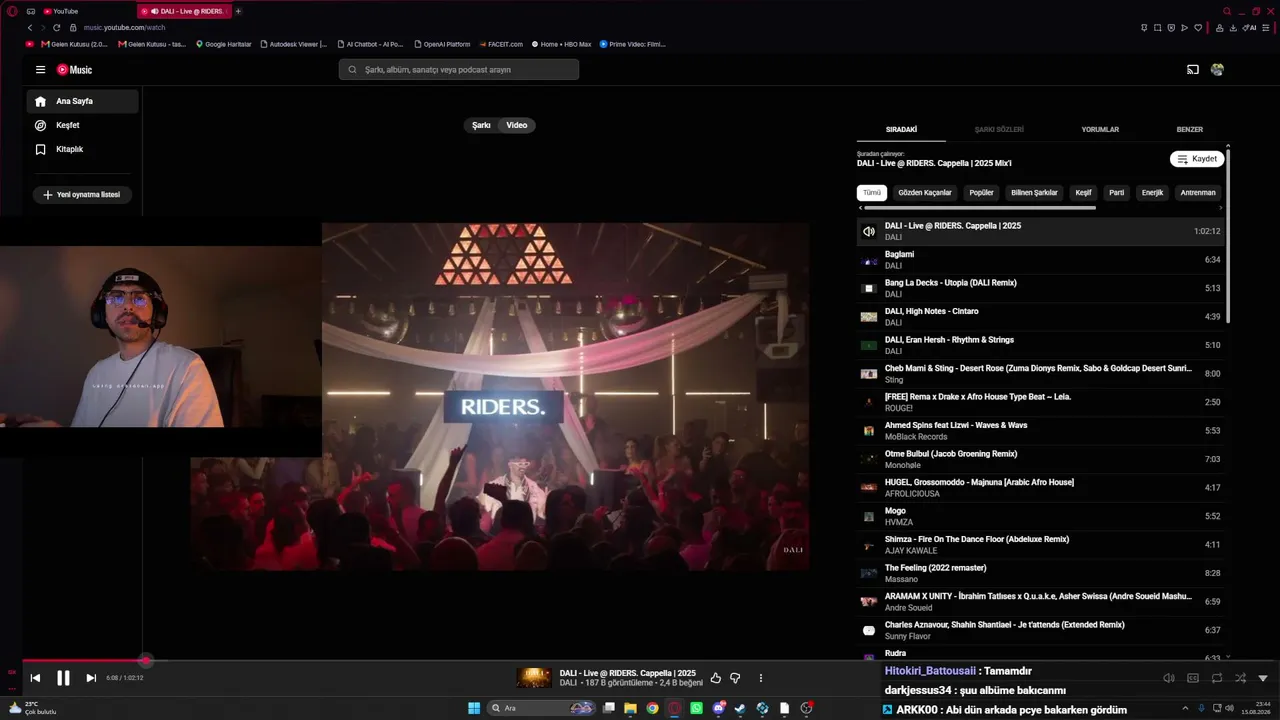Click the playback progress bar knob

(x=146, y=660)
